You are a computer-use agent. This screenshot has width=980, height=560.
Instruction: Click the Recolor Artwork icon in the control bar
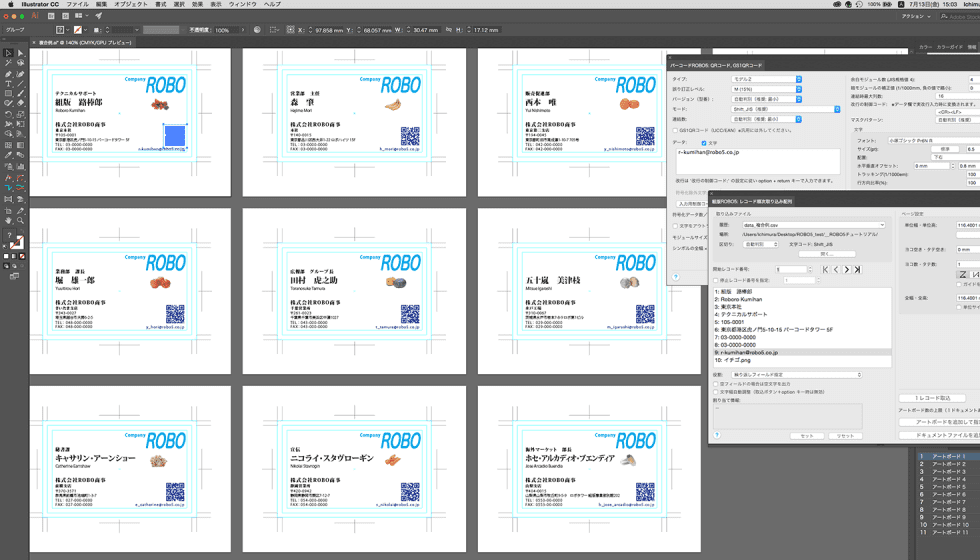pyautogui.click(x=257, y=29)
